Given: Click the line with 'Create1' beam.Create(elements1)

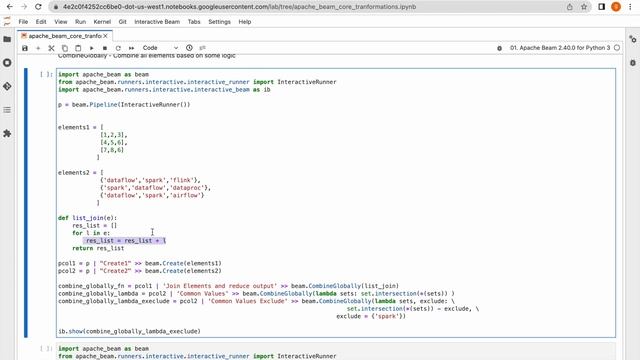Looking at the screenshot, I should pyautogui.click(x=140, y=263).
